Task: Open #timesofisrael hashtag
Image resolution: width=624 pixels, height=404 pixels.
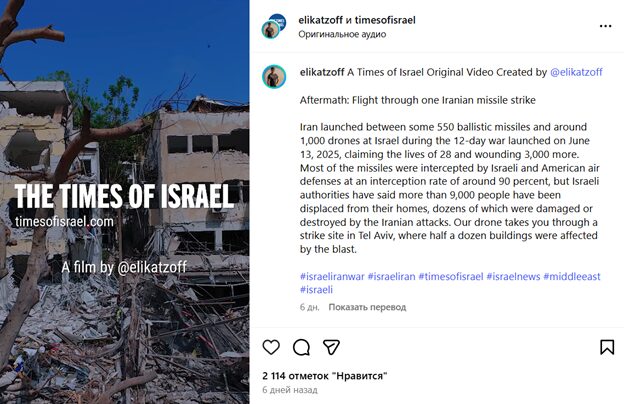Action: point(450,276)
